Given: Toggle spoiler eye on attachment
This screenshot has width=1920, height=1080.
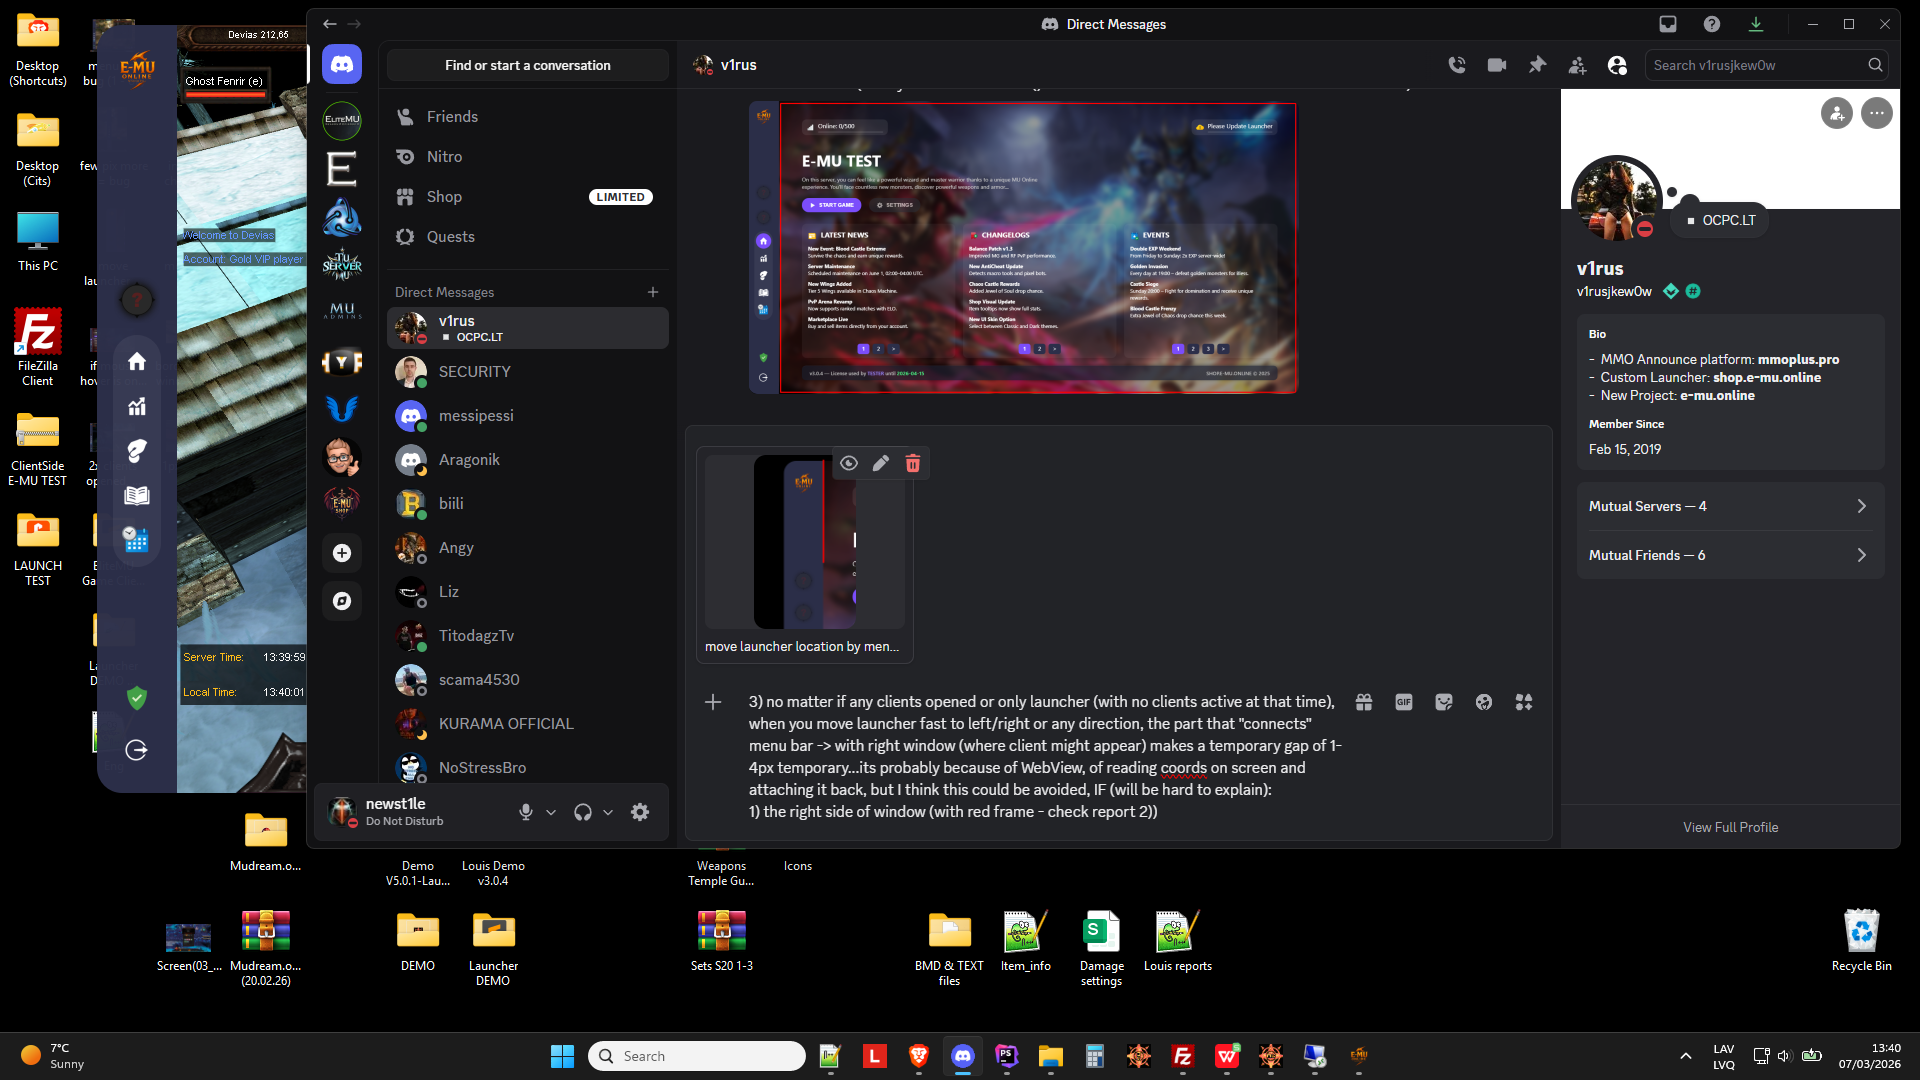Looking at the screenshot, I should (849, 463).
